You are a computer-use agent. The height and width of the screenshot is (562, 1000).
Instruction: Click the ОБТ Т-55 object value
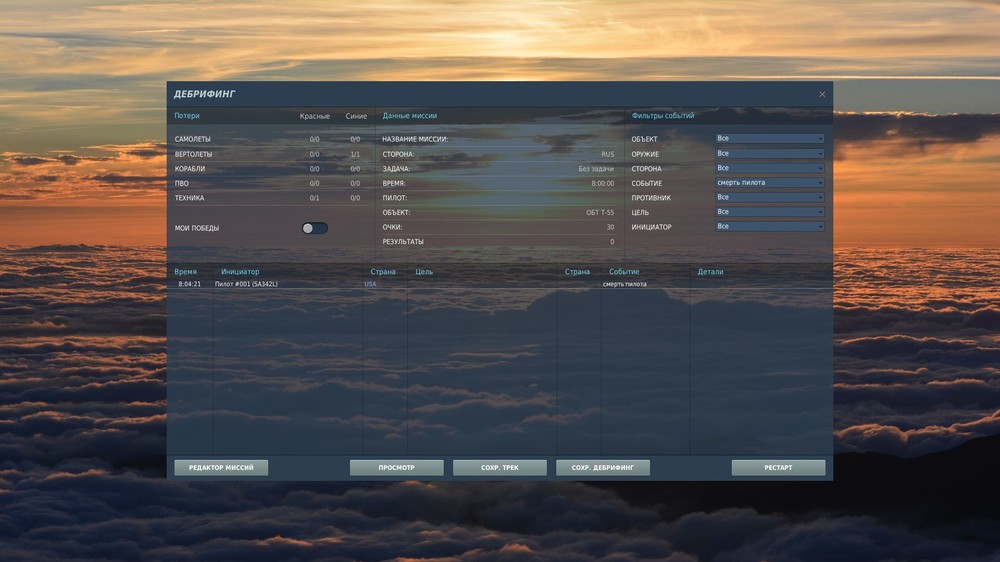coord(600,213)
